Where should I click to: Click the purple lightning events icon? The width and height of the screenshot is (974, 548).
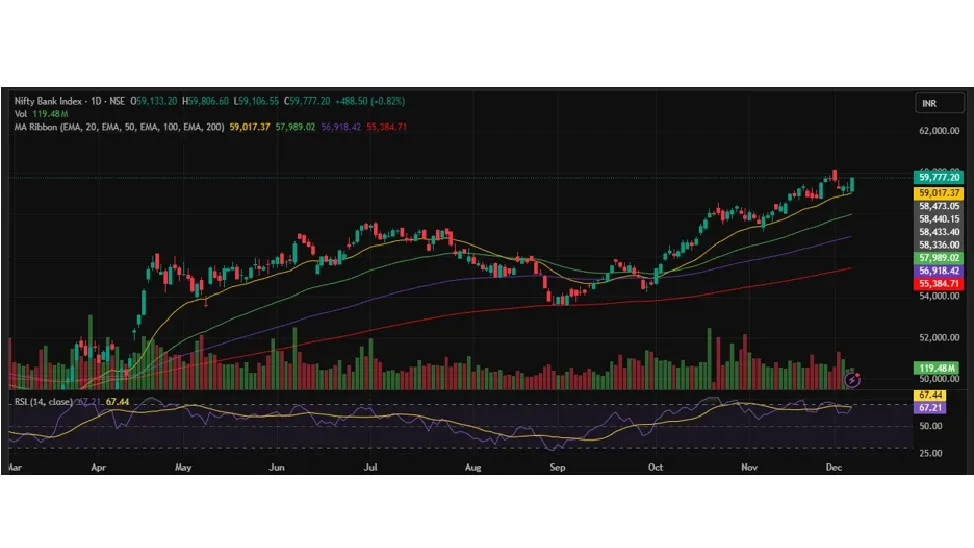(852, 380)
